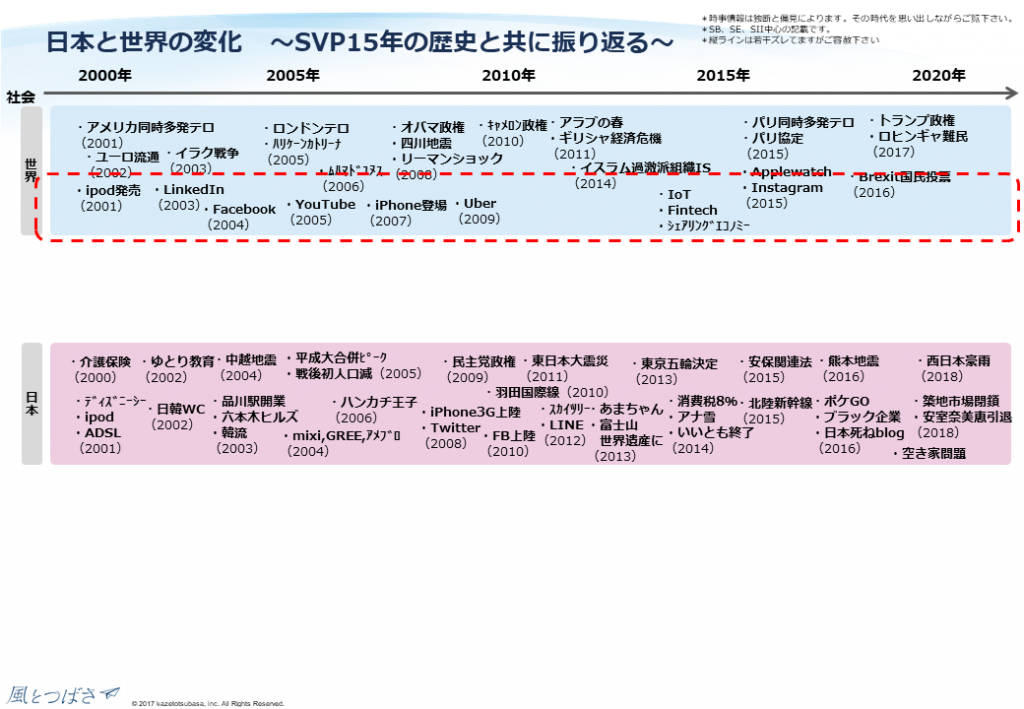Select the '2010年' timeline label

509,76
